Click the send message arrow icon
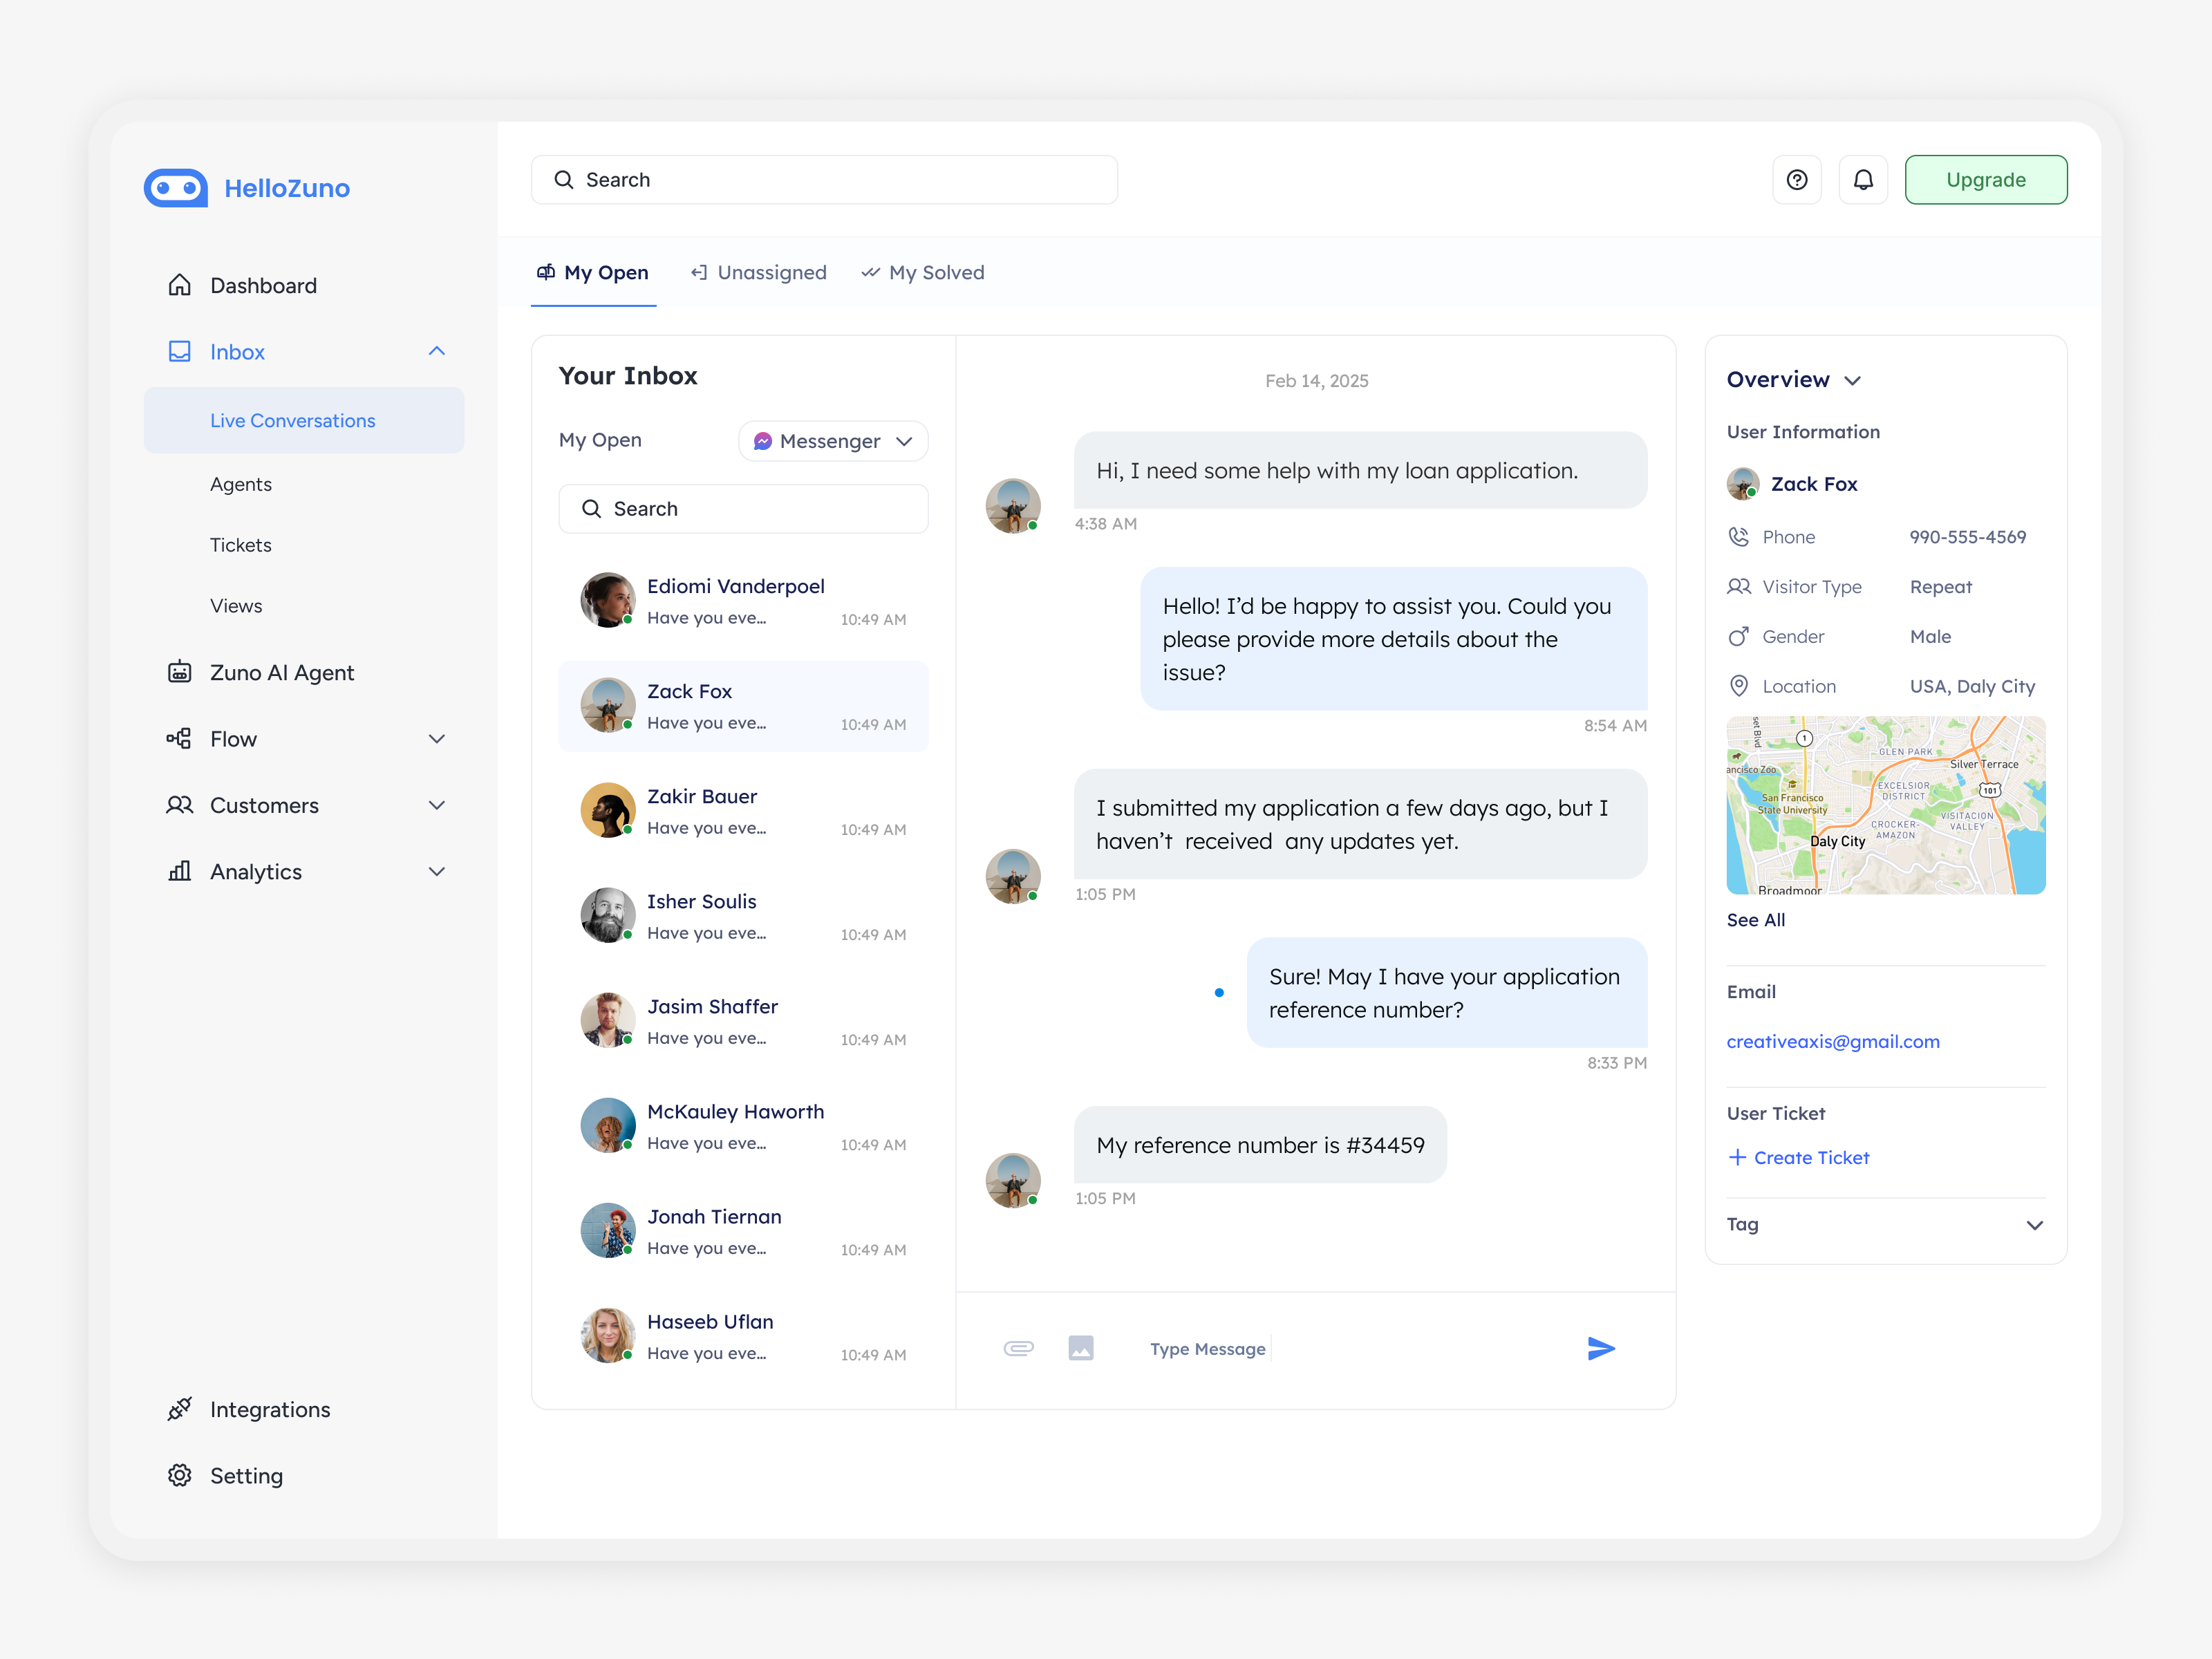 pos(1600,1348)
